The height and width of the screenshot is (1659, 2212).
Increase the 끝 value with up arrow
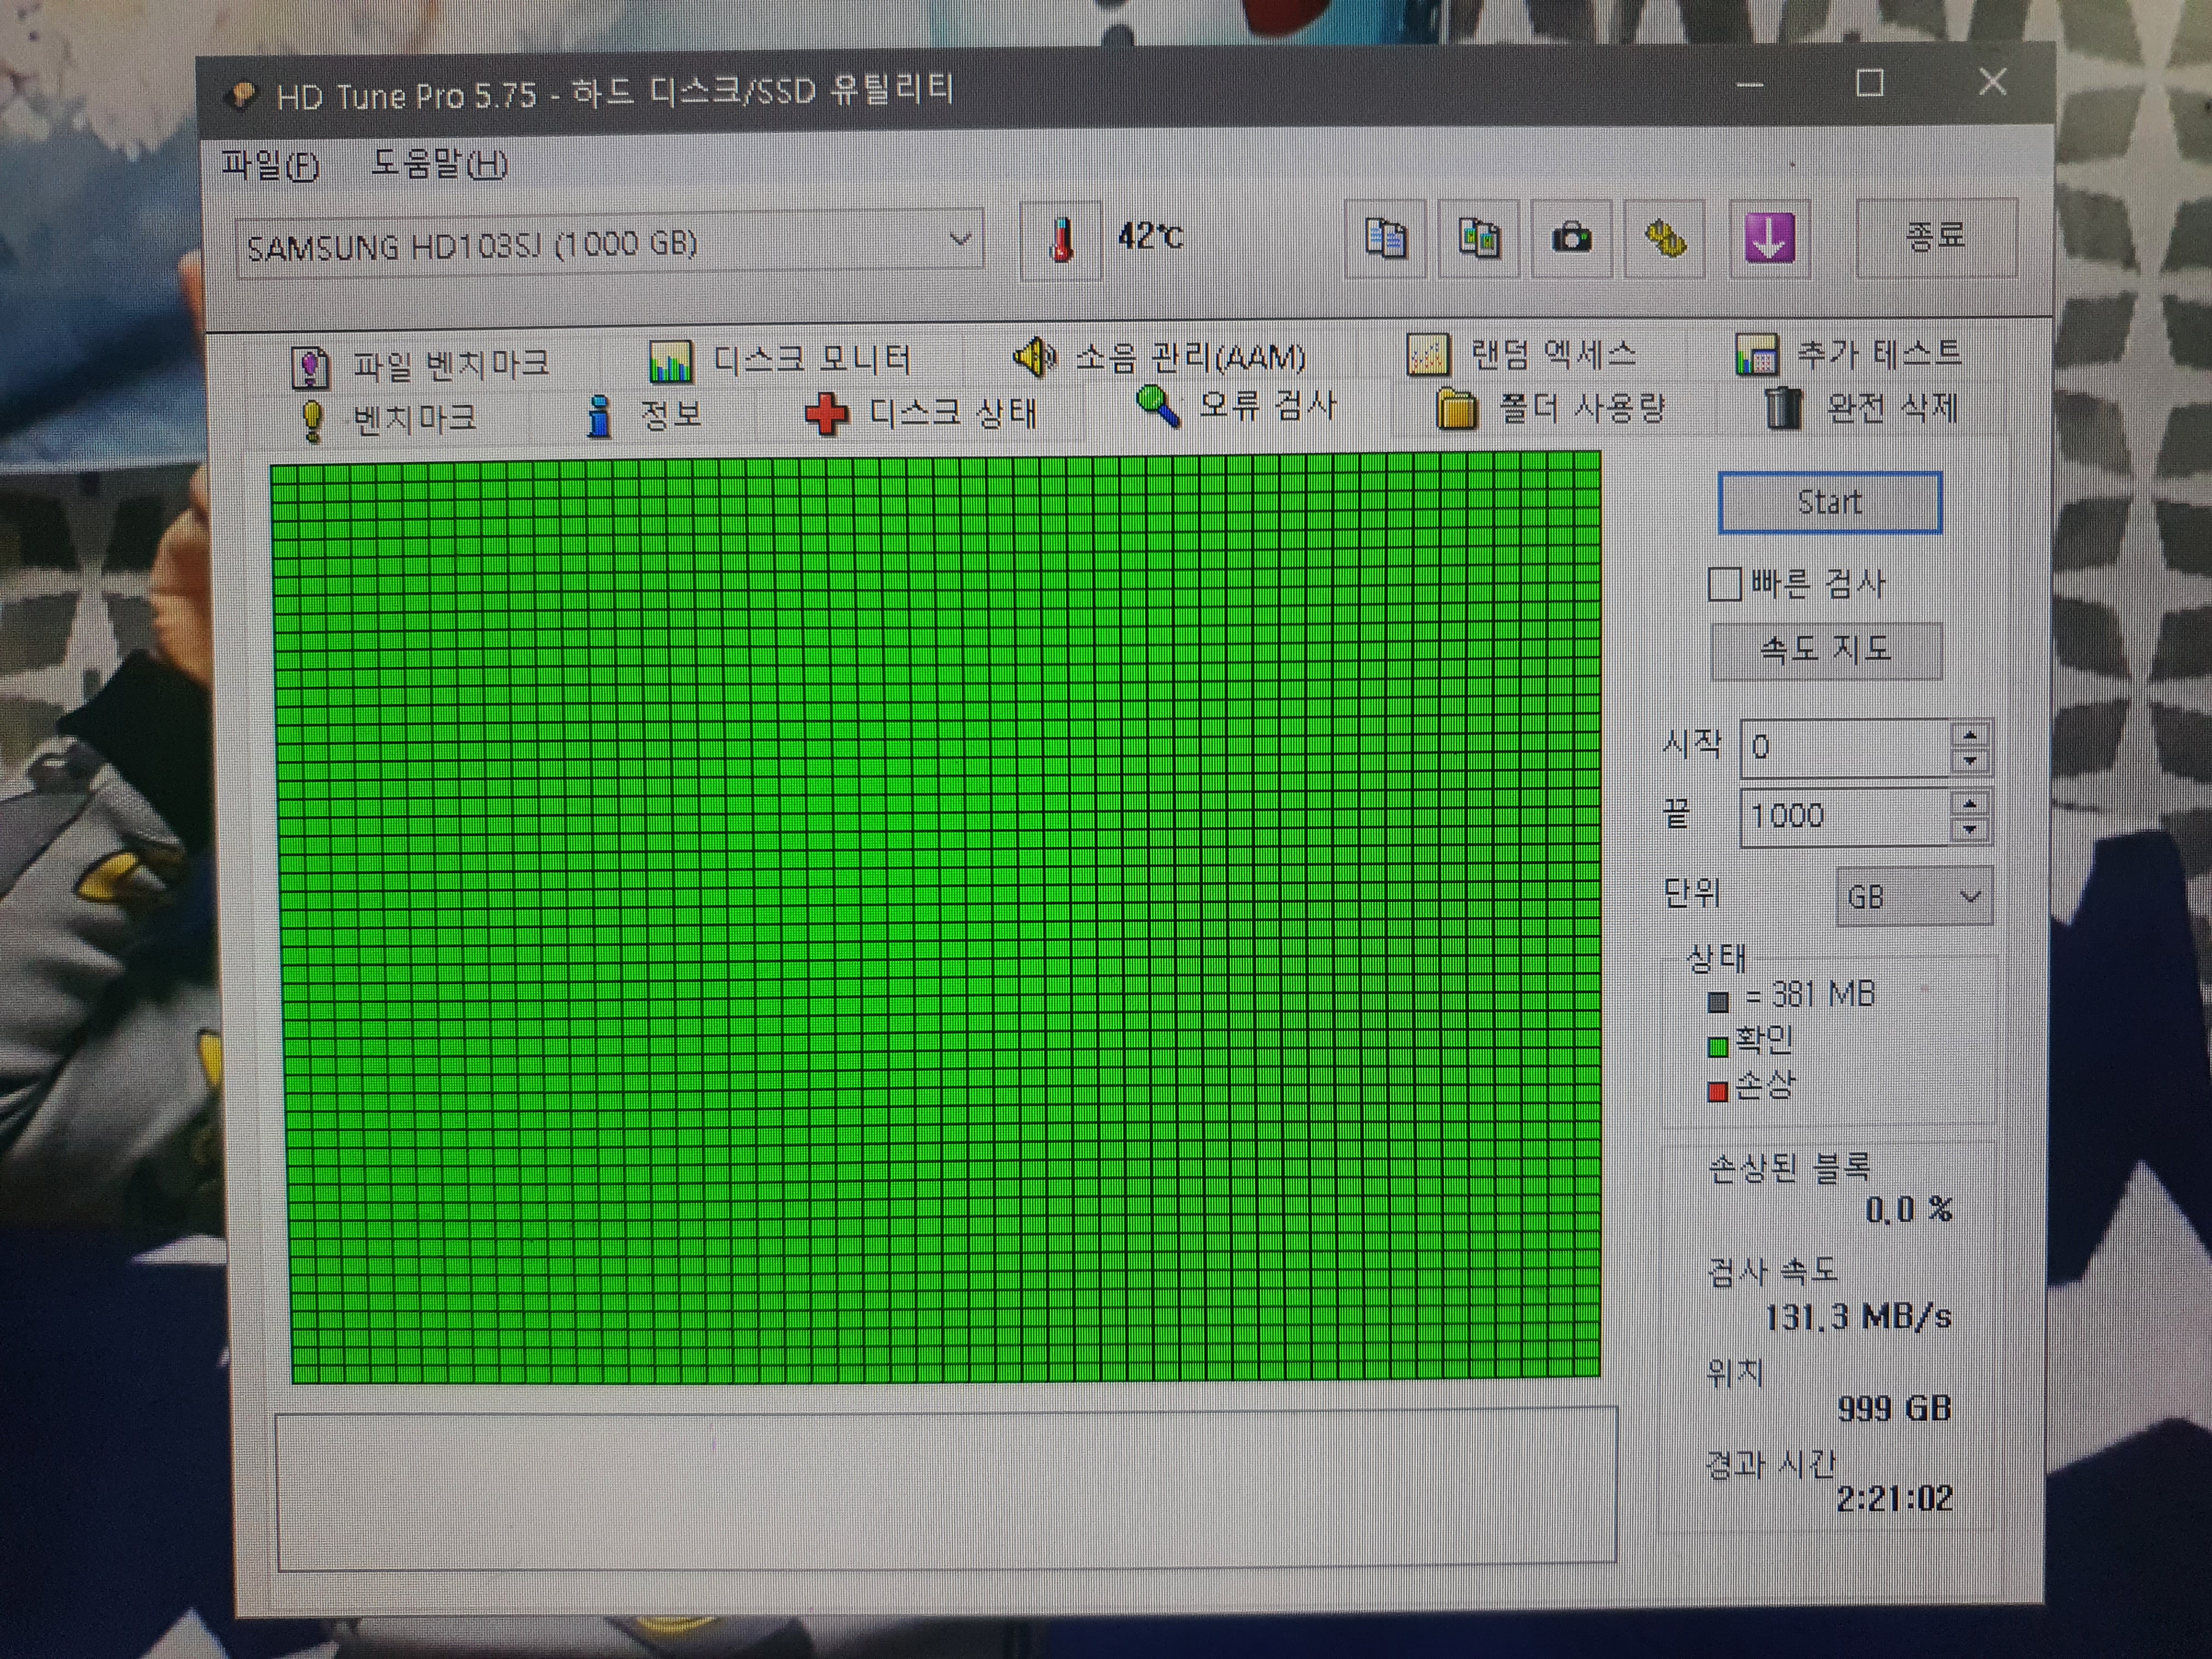(1969, 804)
